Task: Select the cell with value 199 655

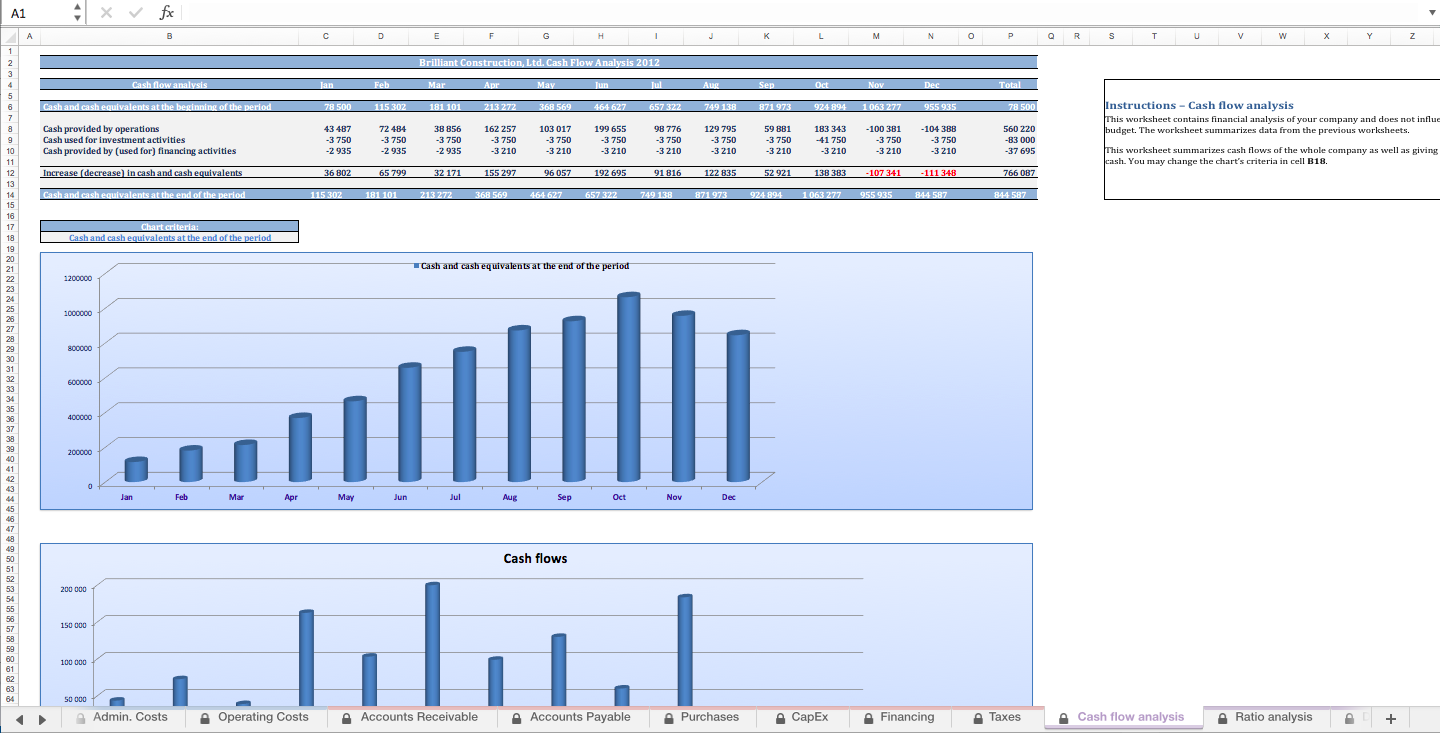Action: [x=601, y=129]
